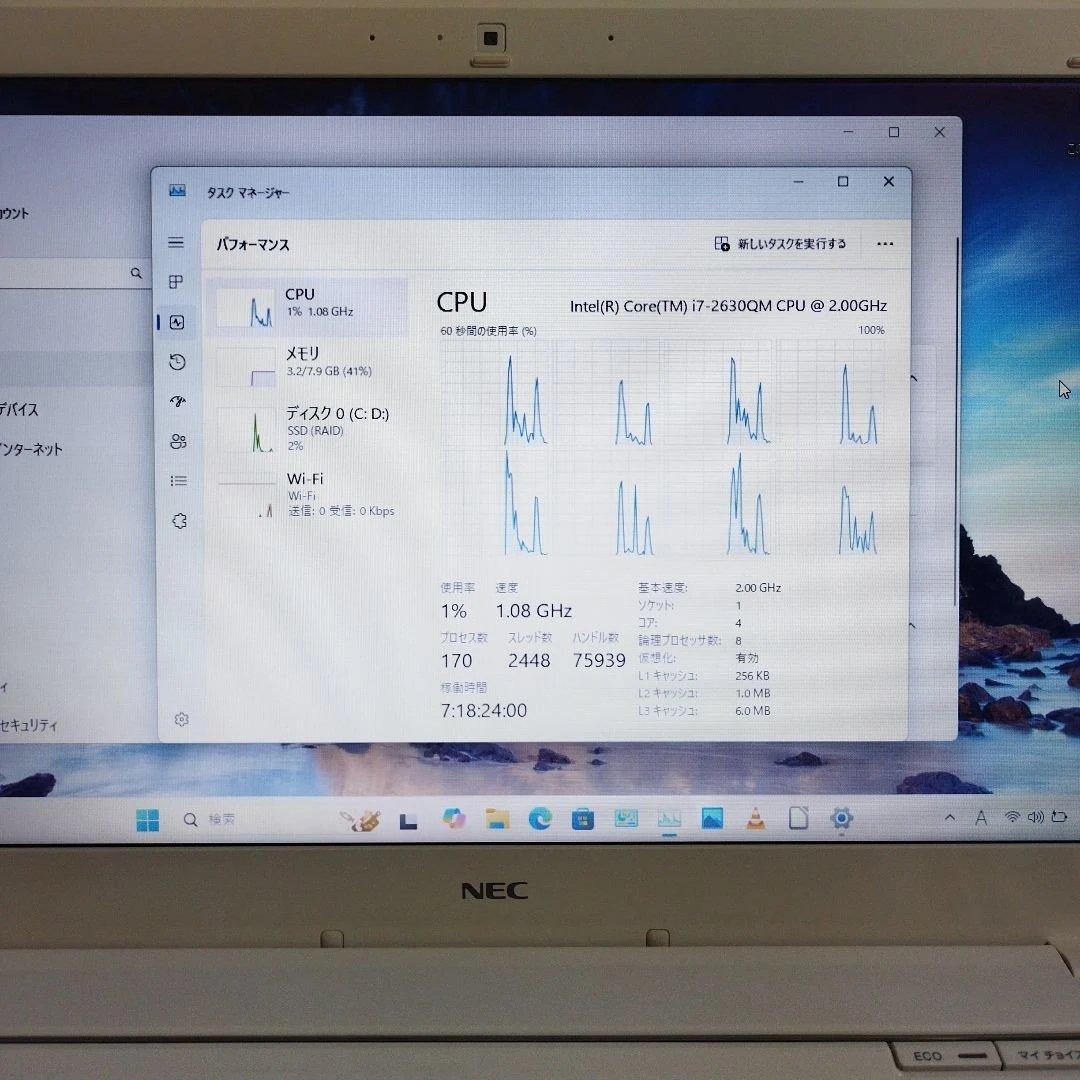Expand the hidden icons chevron in taskbar
Screen dimensions: 1080x1080
tap(948, 816)
